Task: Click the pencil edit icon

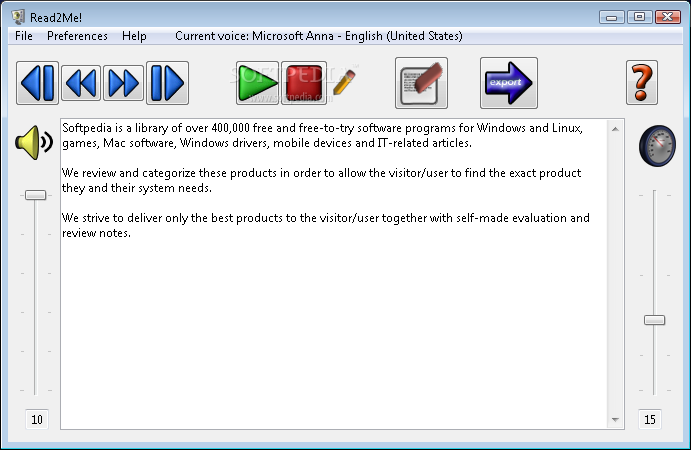Action: tap(344, 82)
